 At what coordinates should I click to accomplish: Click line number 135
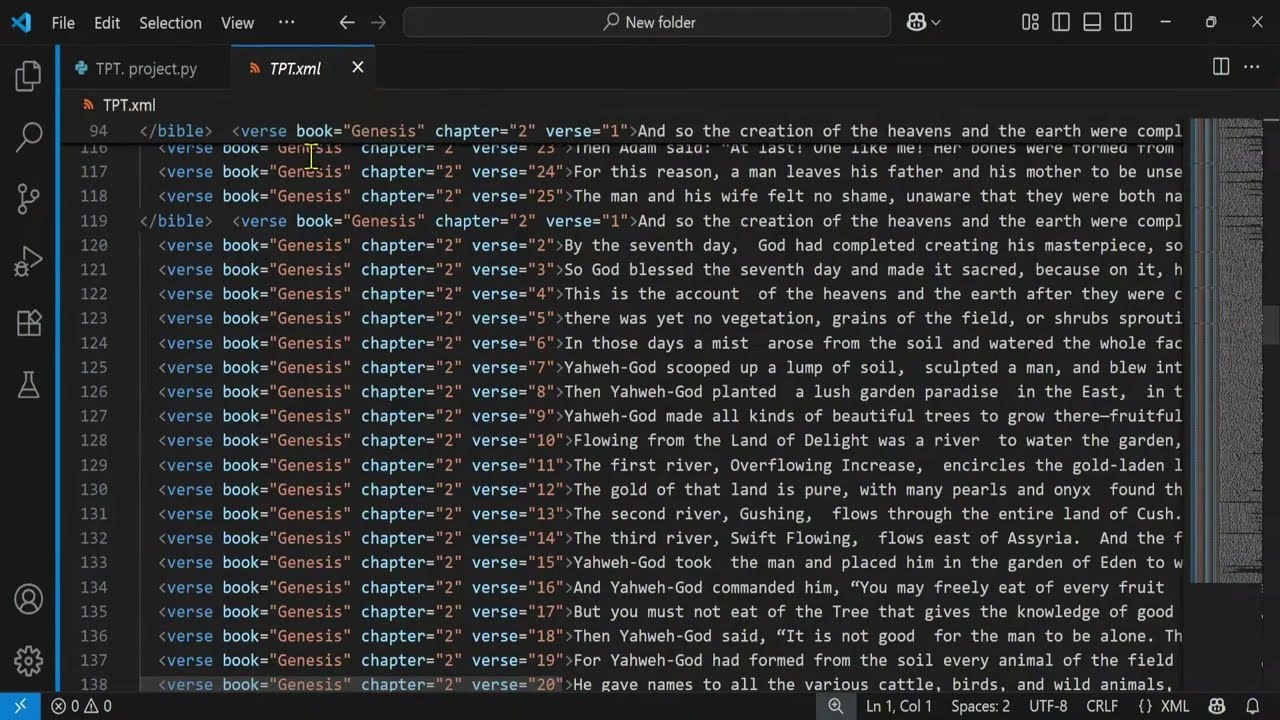93,611
